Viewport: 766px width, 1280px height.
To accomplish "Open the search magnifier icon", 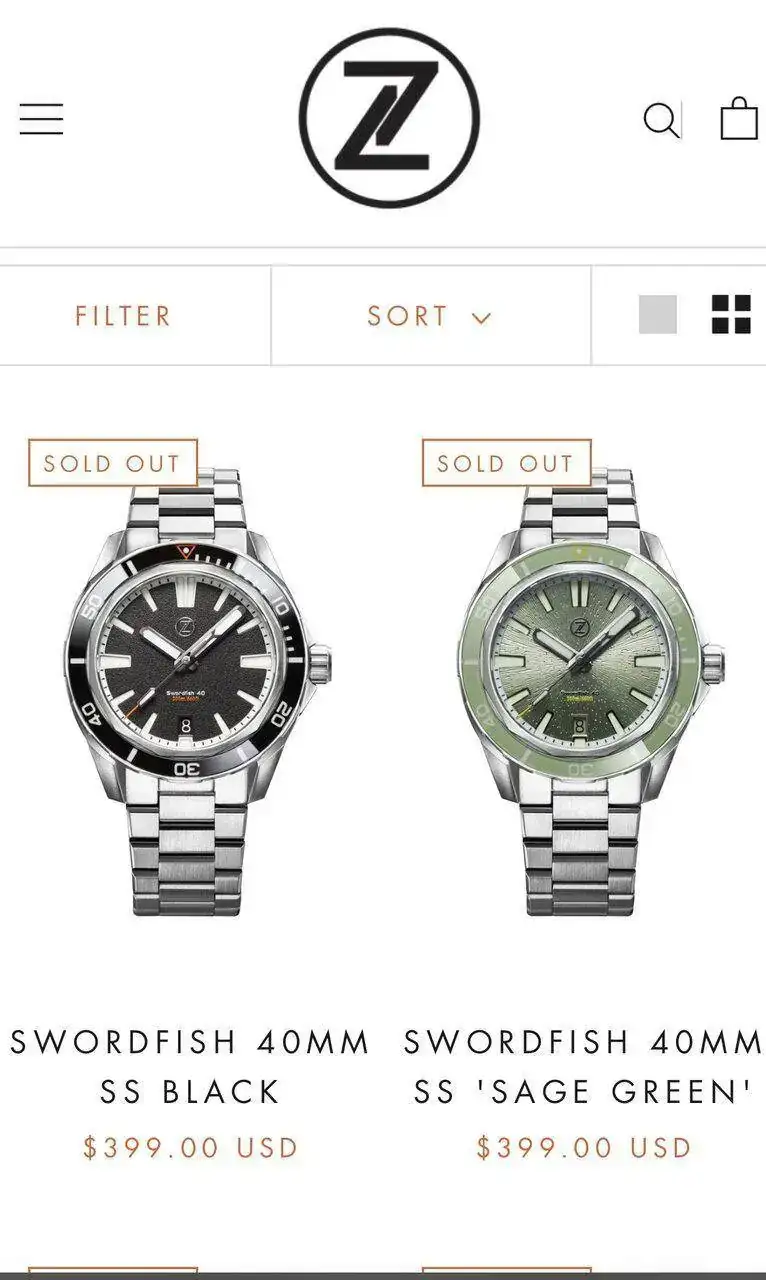I will pos(661,120).
